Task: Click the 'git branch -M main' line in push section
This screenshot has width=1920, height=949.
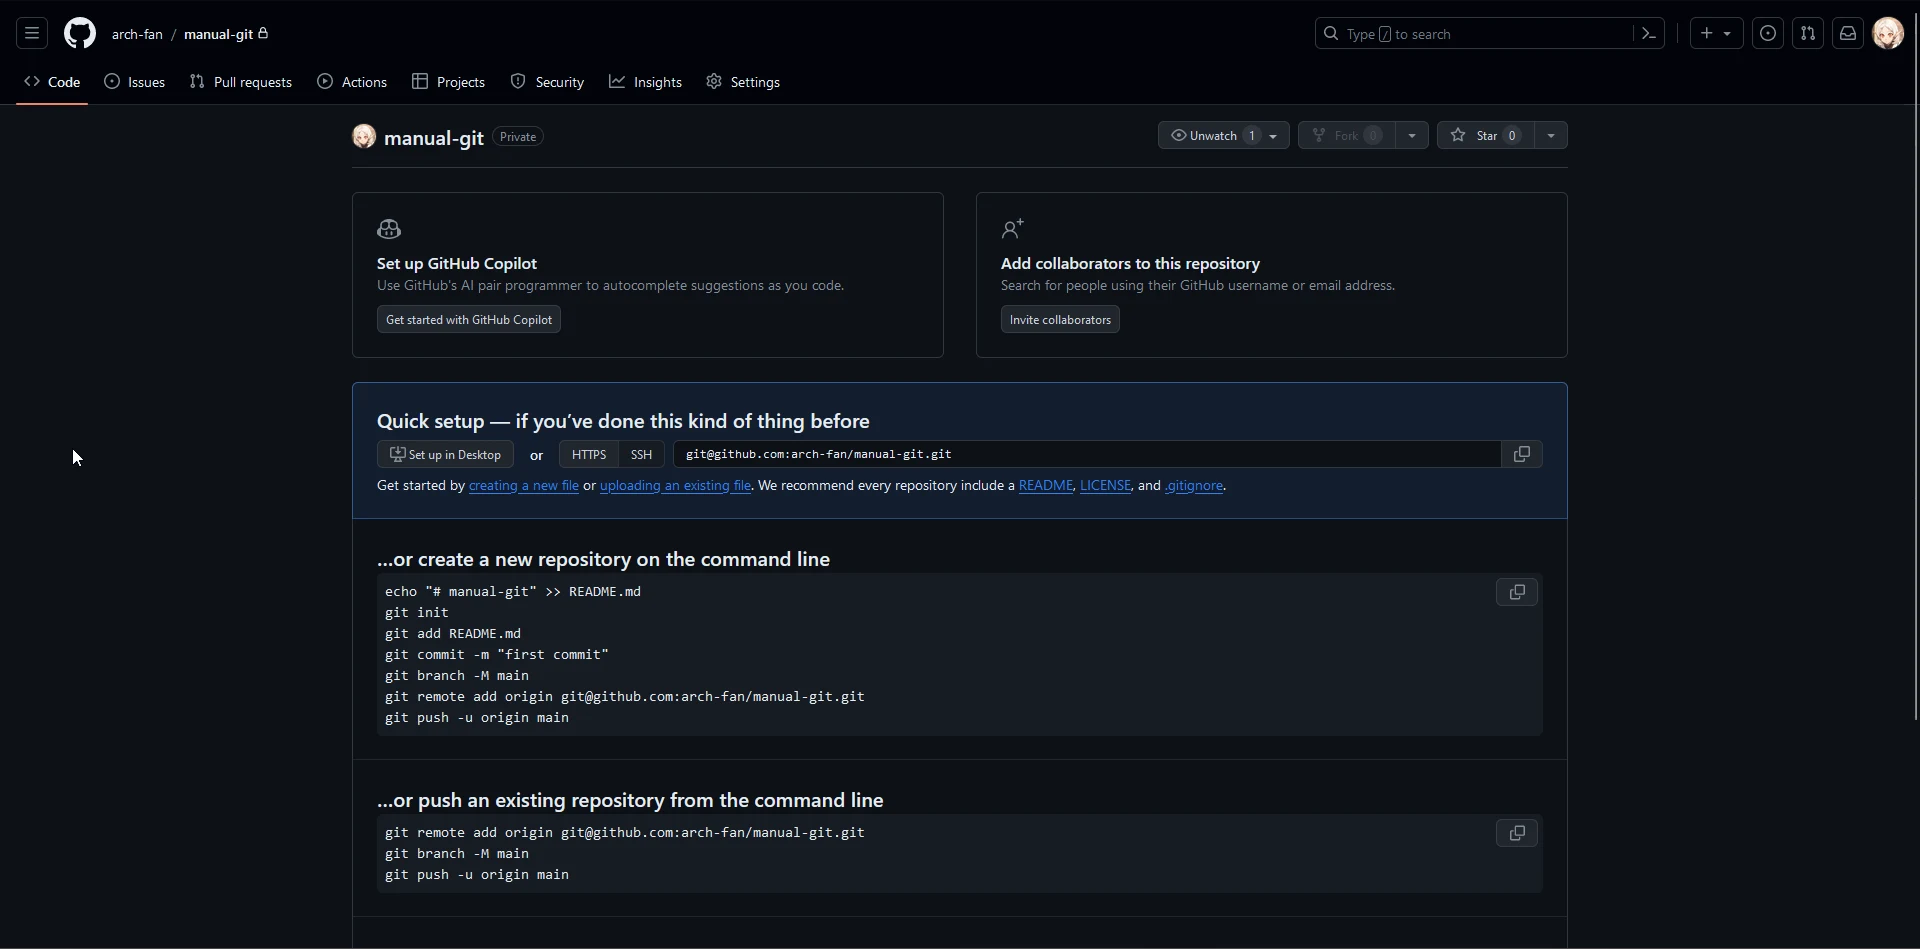Action: pos(457,854)
